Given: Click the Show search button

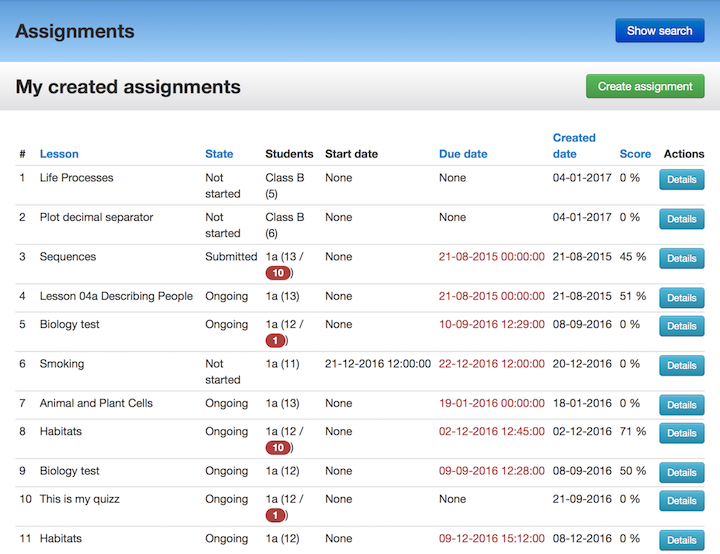Looking at the screenshot, I should tap(659, 31).
